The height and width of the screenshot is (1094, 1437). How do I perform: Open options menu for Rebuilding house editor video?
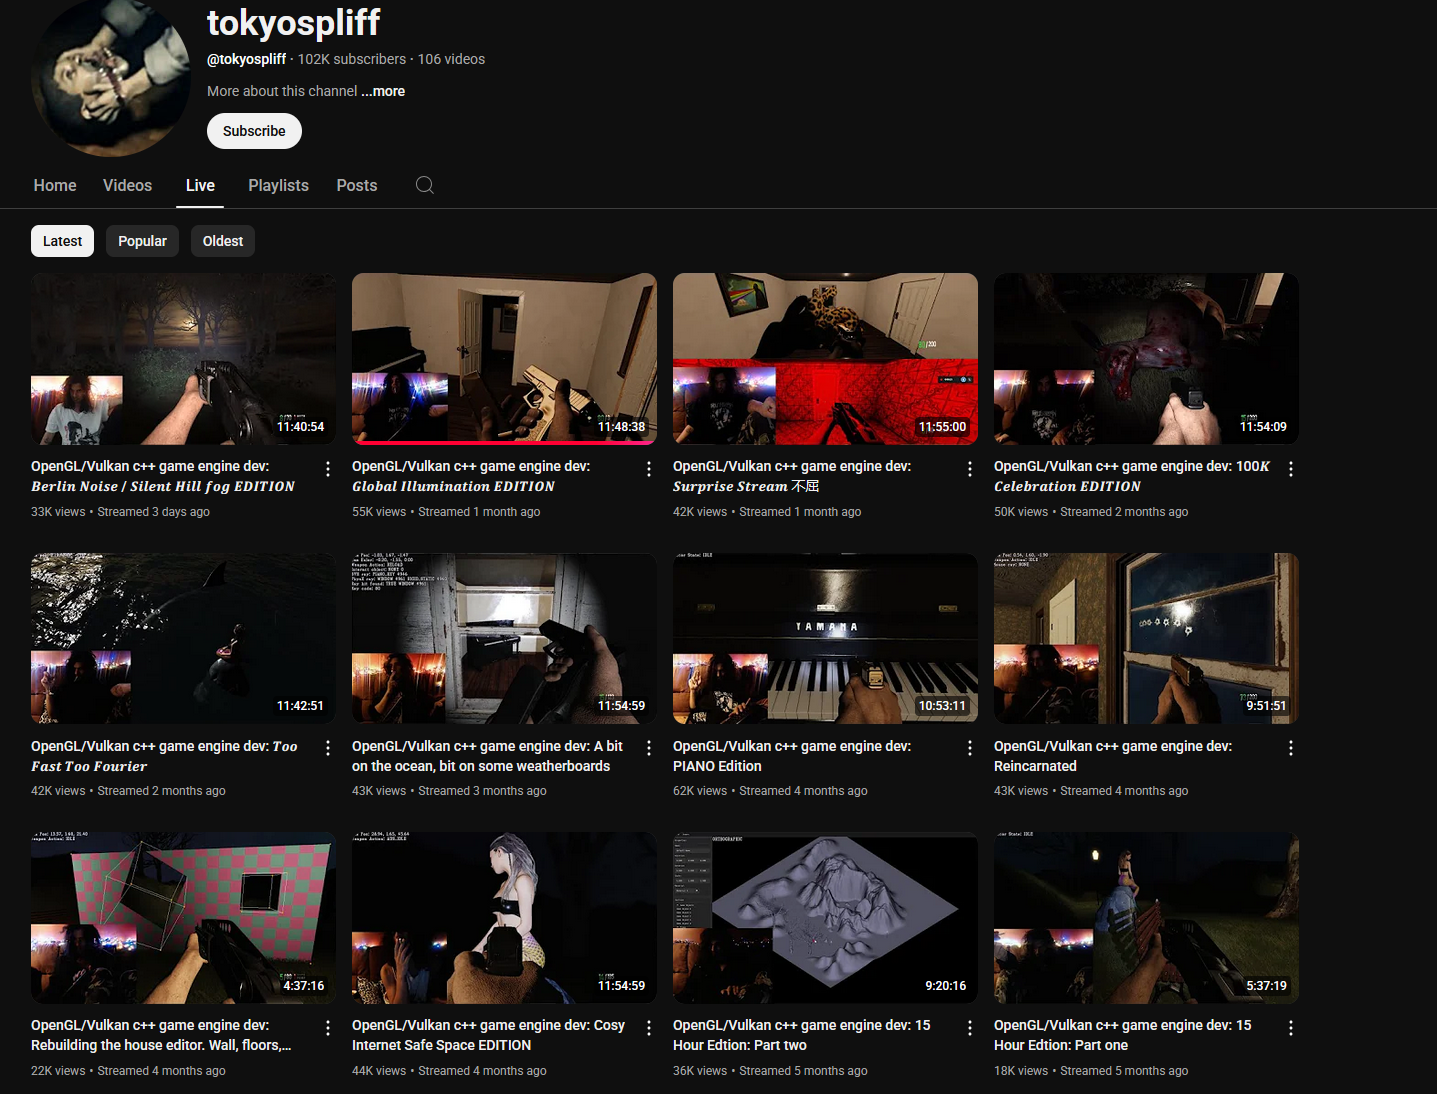[328, 1028]
